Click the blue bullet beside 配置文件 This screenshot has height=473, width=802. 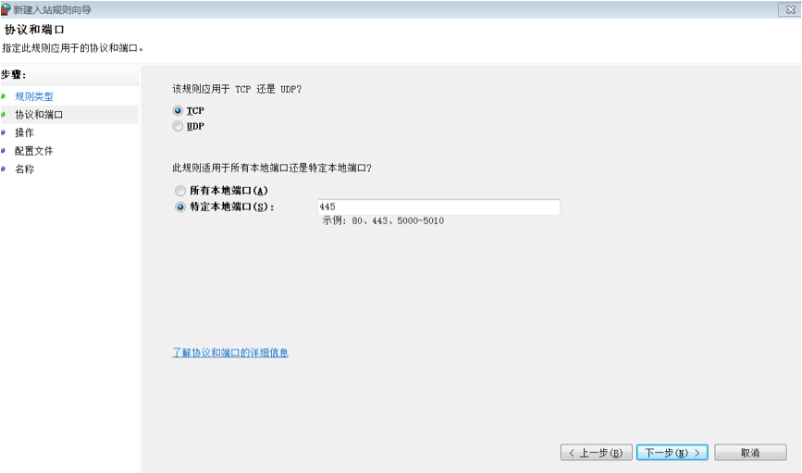4,151
